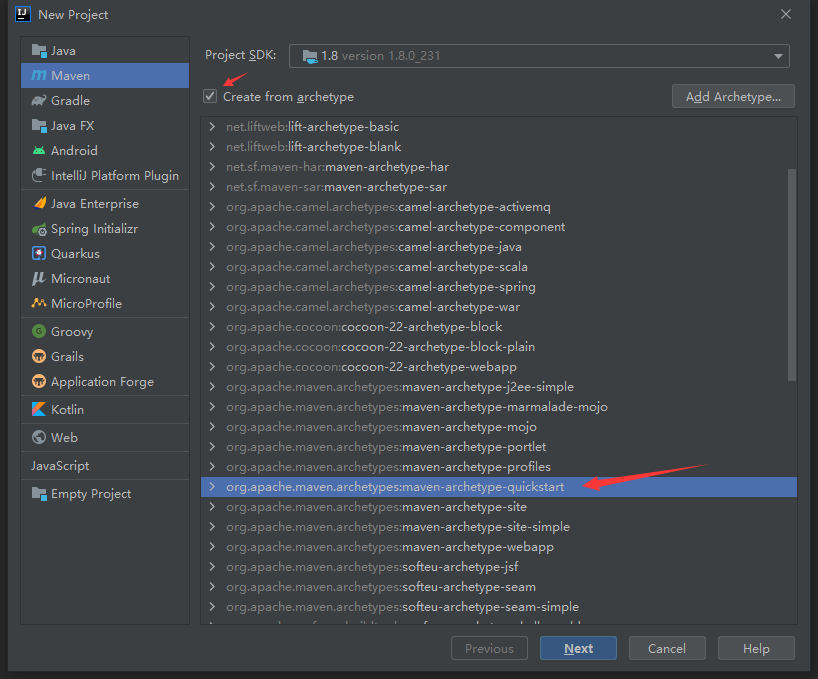Click the Grails icon

coord(39,356)
